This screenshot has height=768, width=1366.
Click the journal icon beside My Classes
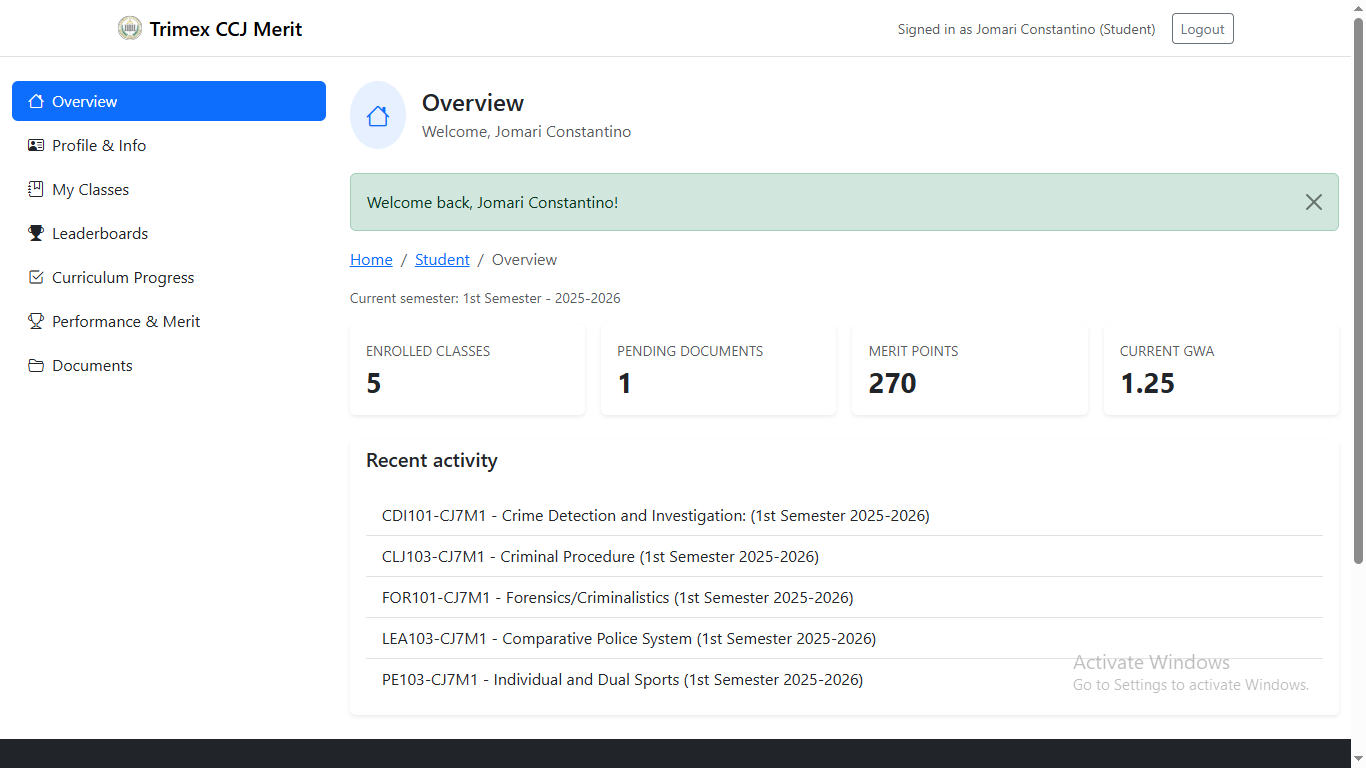pos(36,189)
